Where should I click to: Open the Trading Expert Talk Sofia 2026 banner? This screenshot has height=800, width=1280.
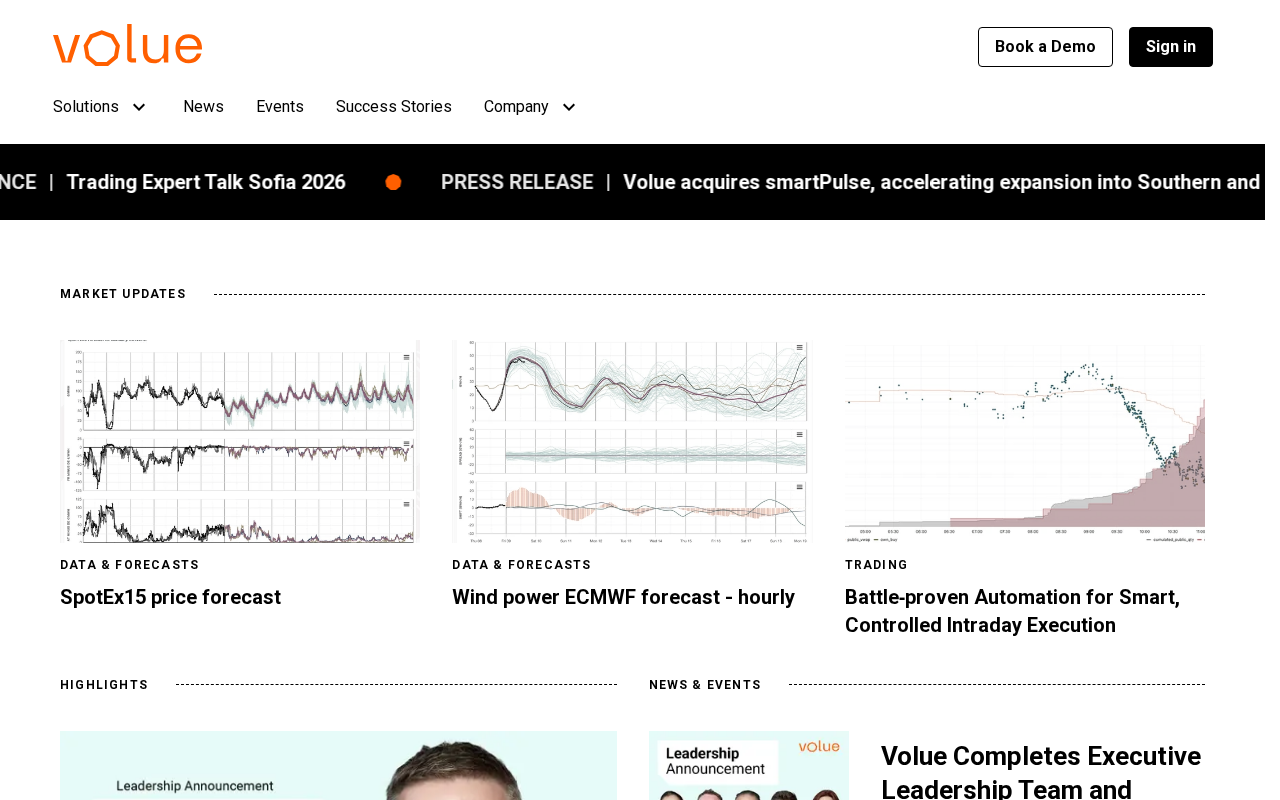coord(206,182)
